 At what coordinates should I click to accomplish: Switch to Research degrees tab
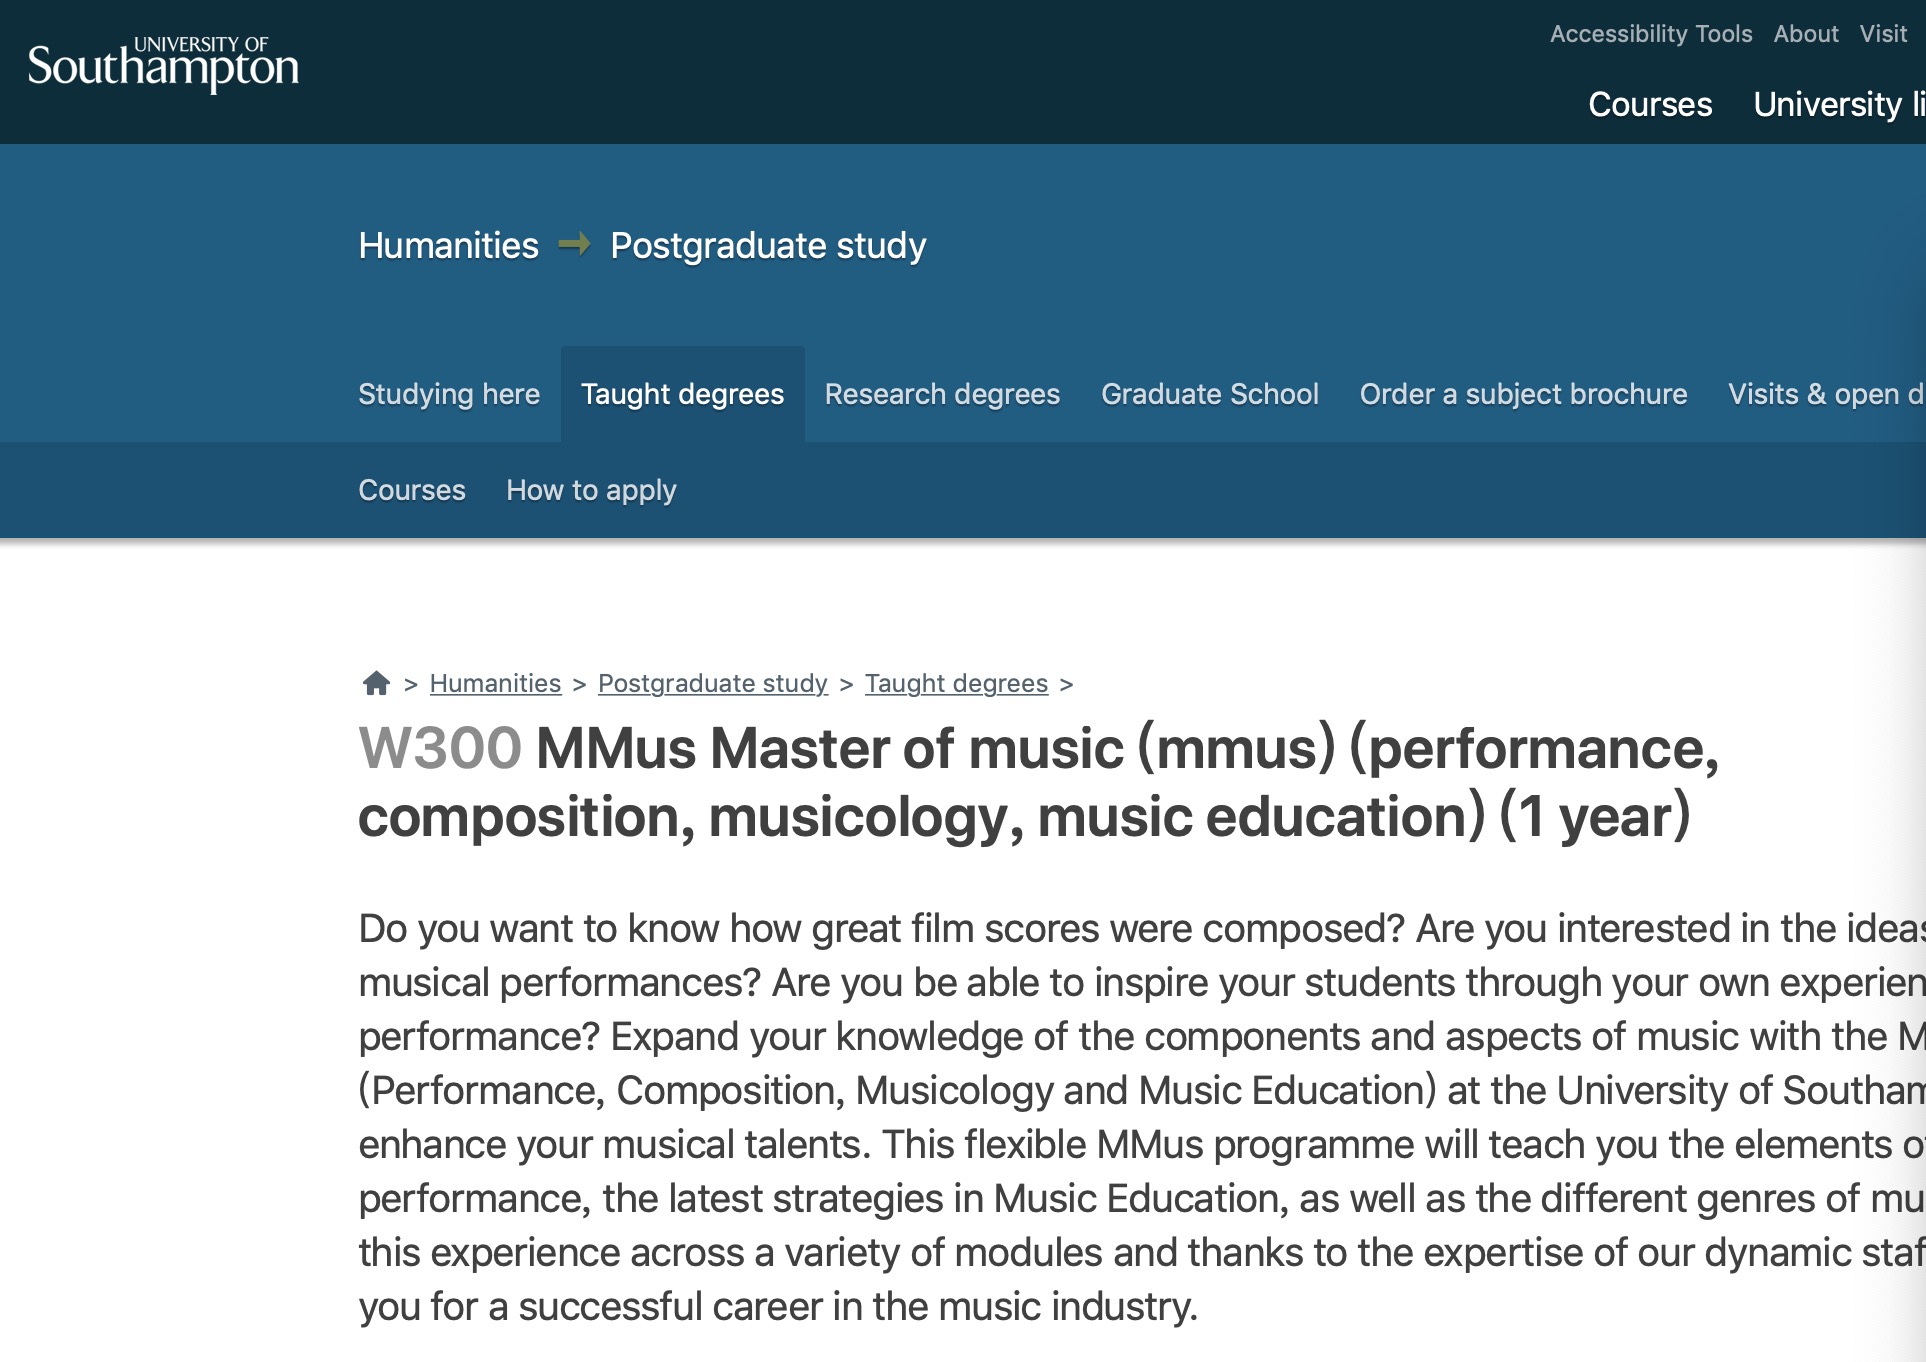942,394
